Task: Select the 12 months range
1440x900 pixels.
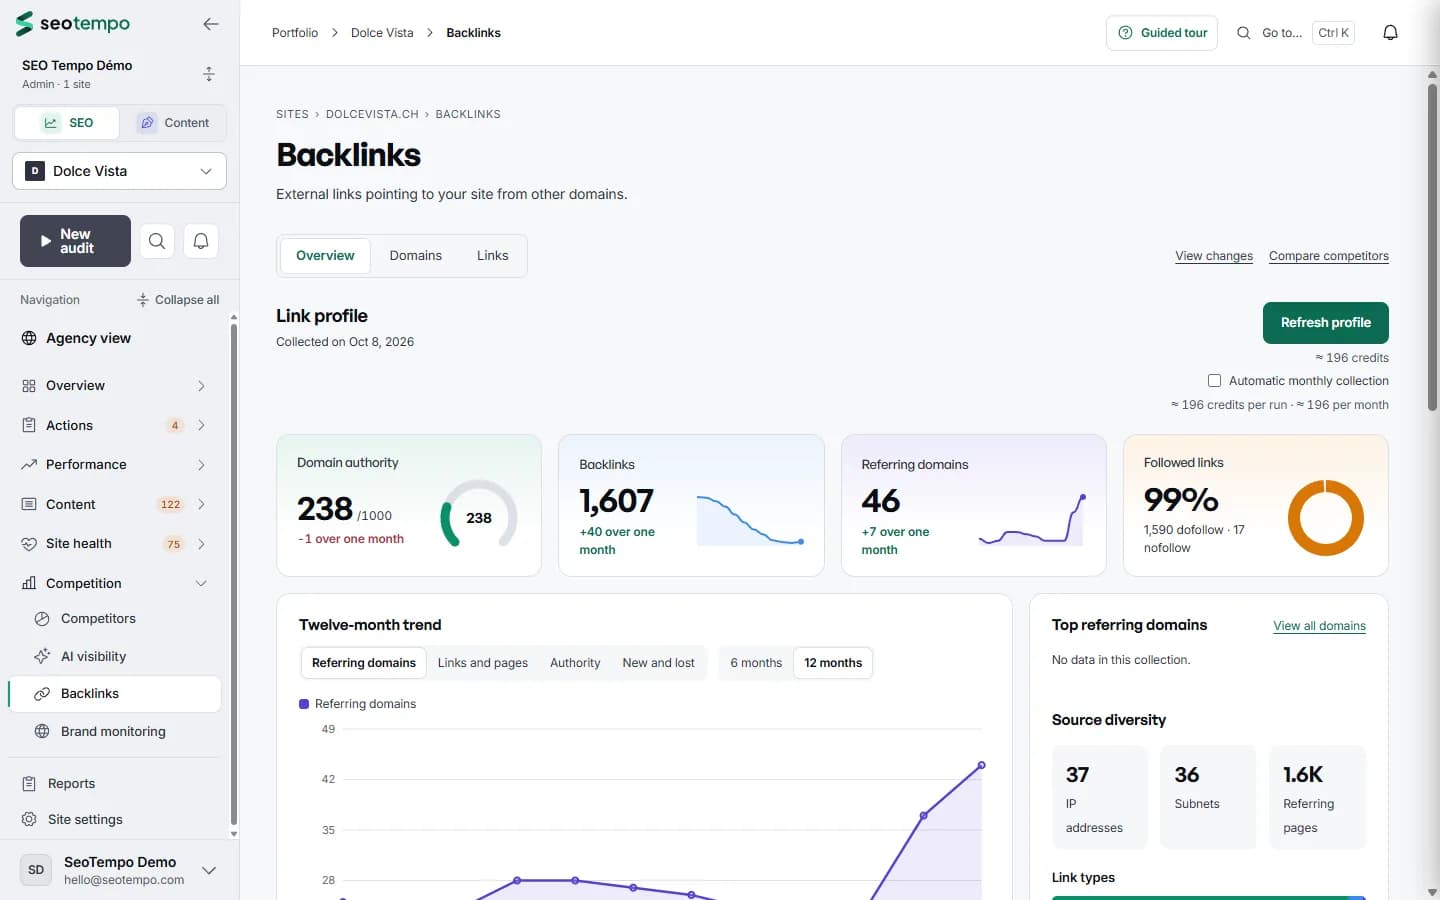Action: point(833,663)
